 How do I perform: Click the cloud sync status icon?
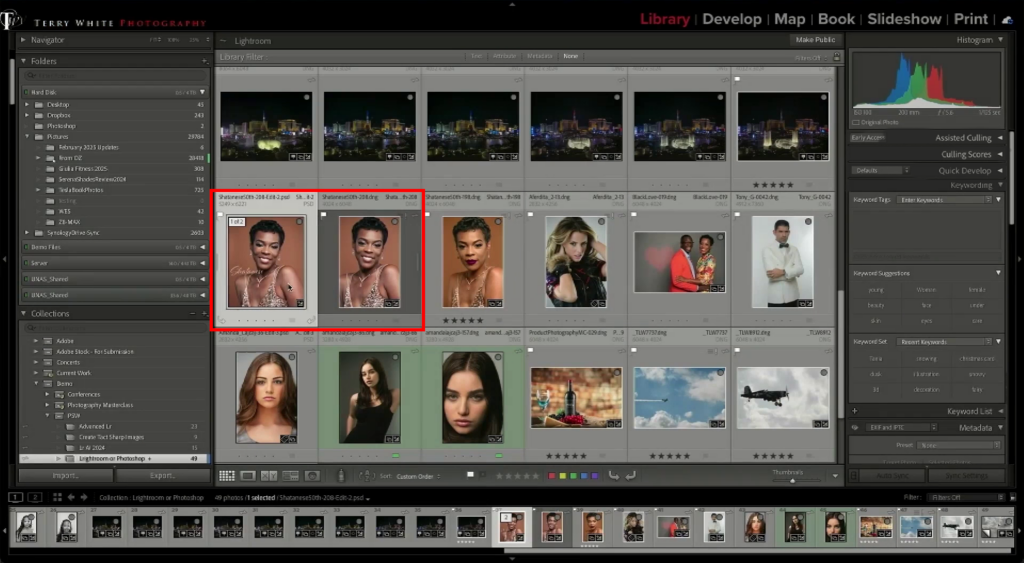[x=1005, y=19]
